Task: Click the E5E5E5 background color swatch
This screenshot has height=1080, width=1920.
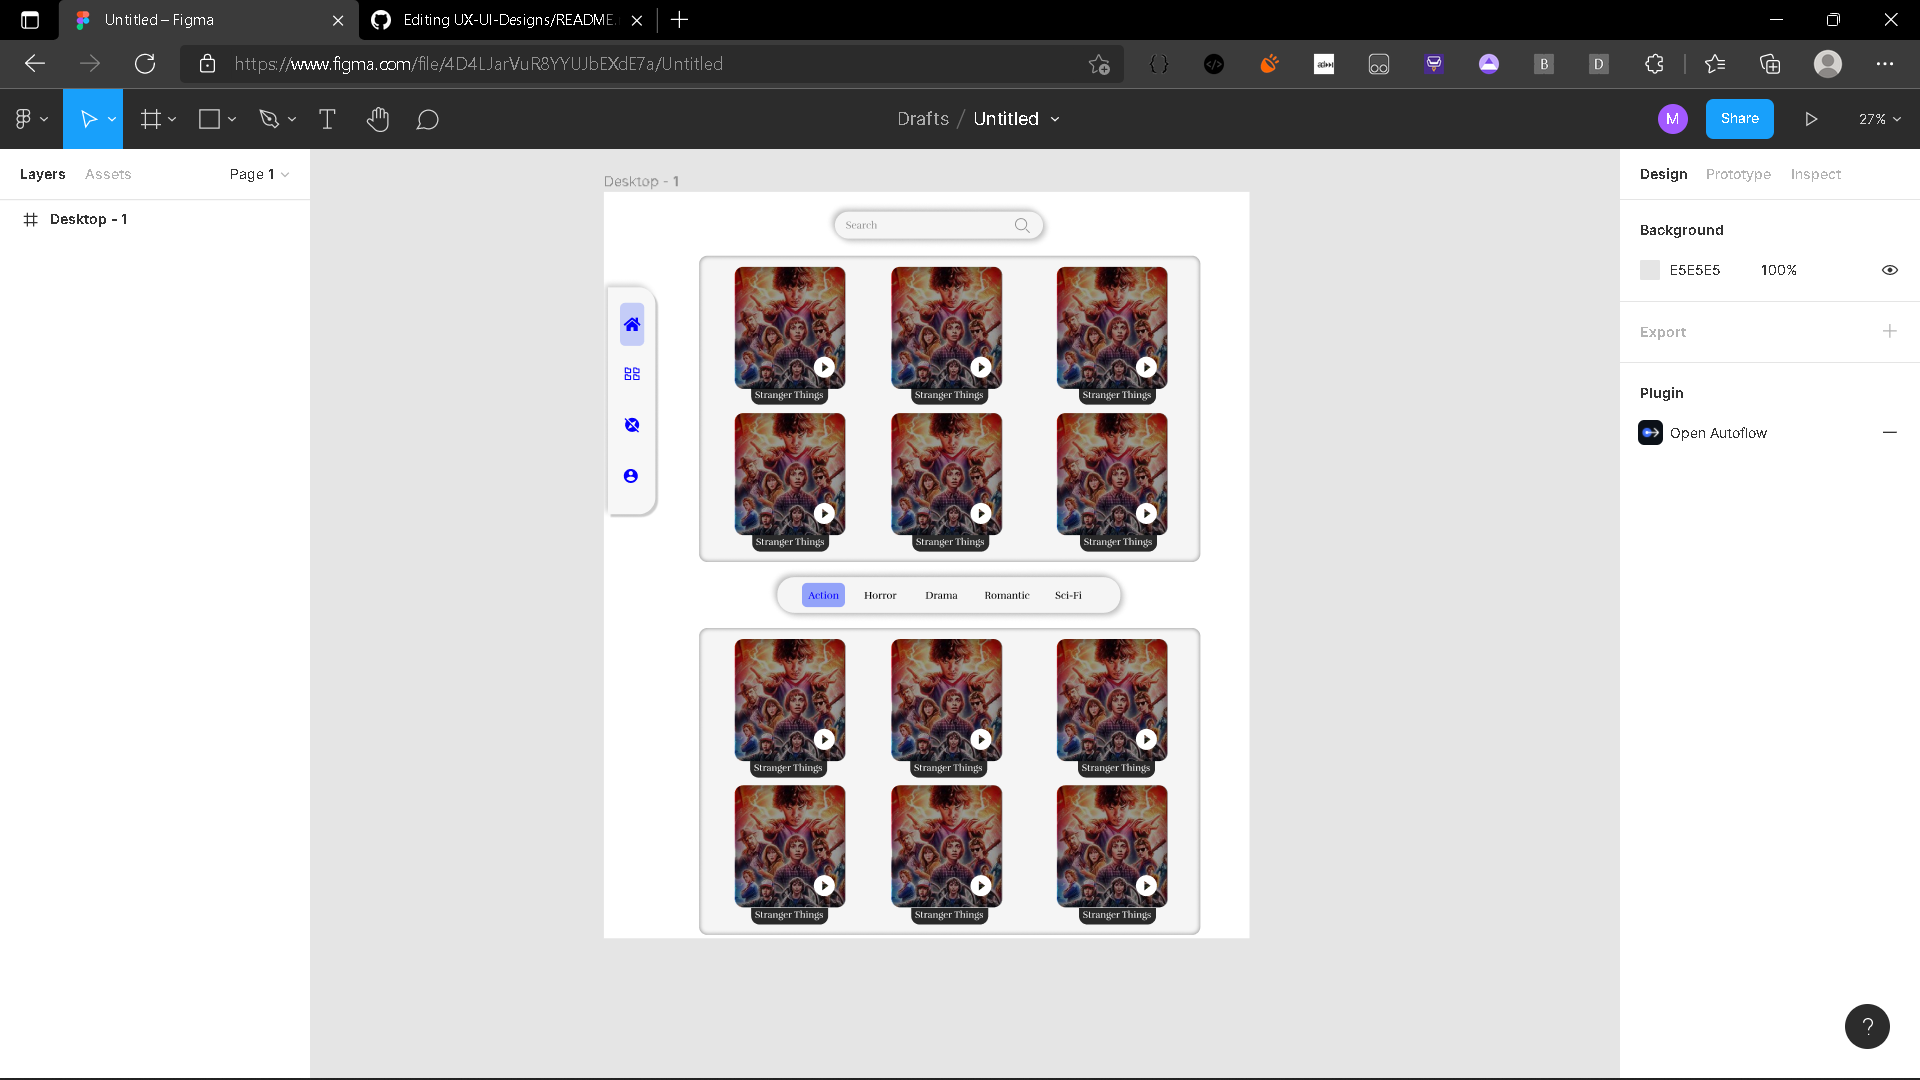Action: tap(1650, 270)
